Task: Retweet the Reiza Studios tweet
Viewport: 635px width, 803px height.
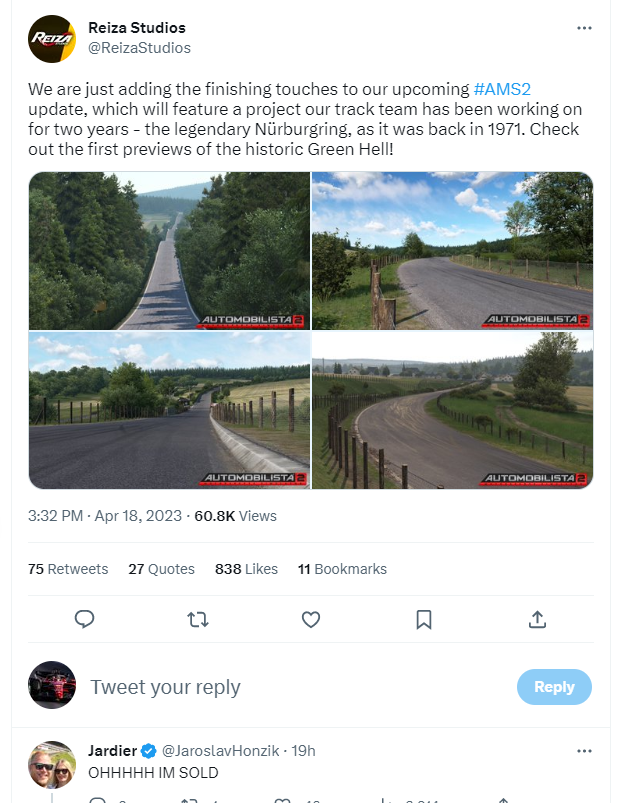Action: click(198, 620)
